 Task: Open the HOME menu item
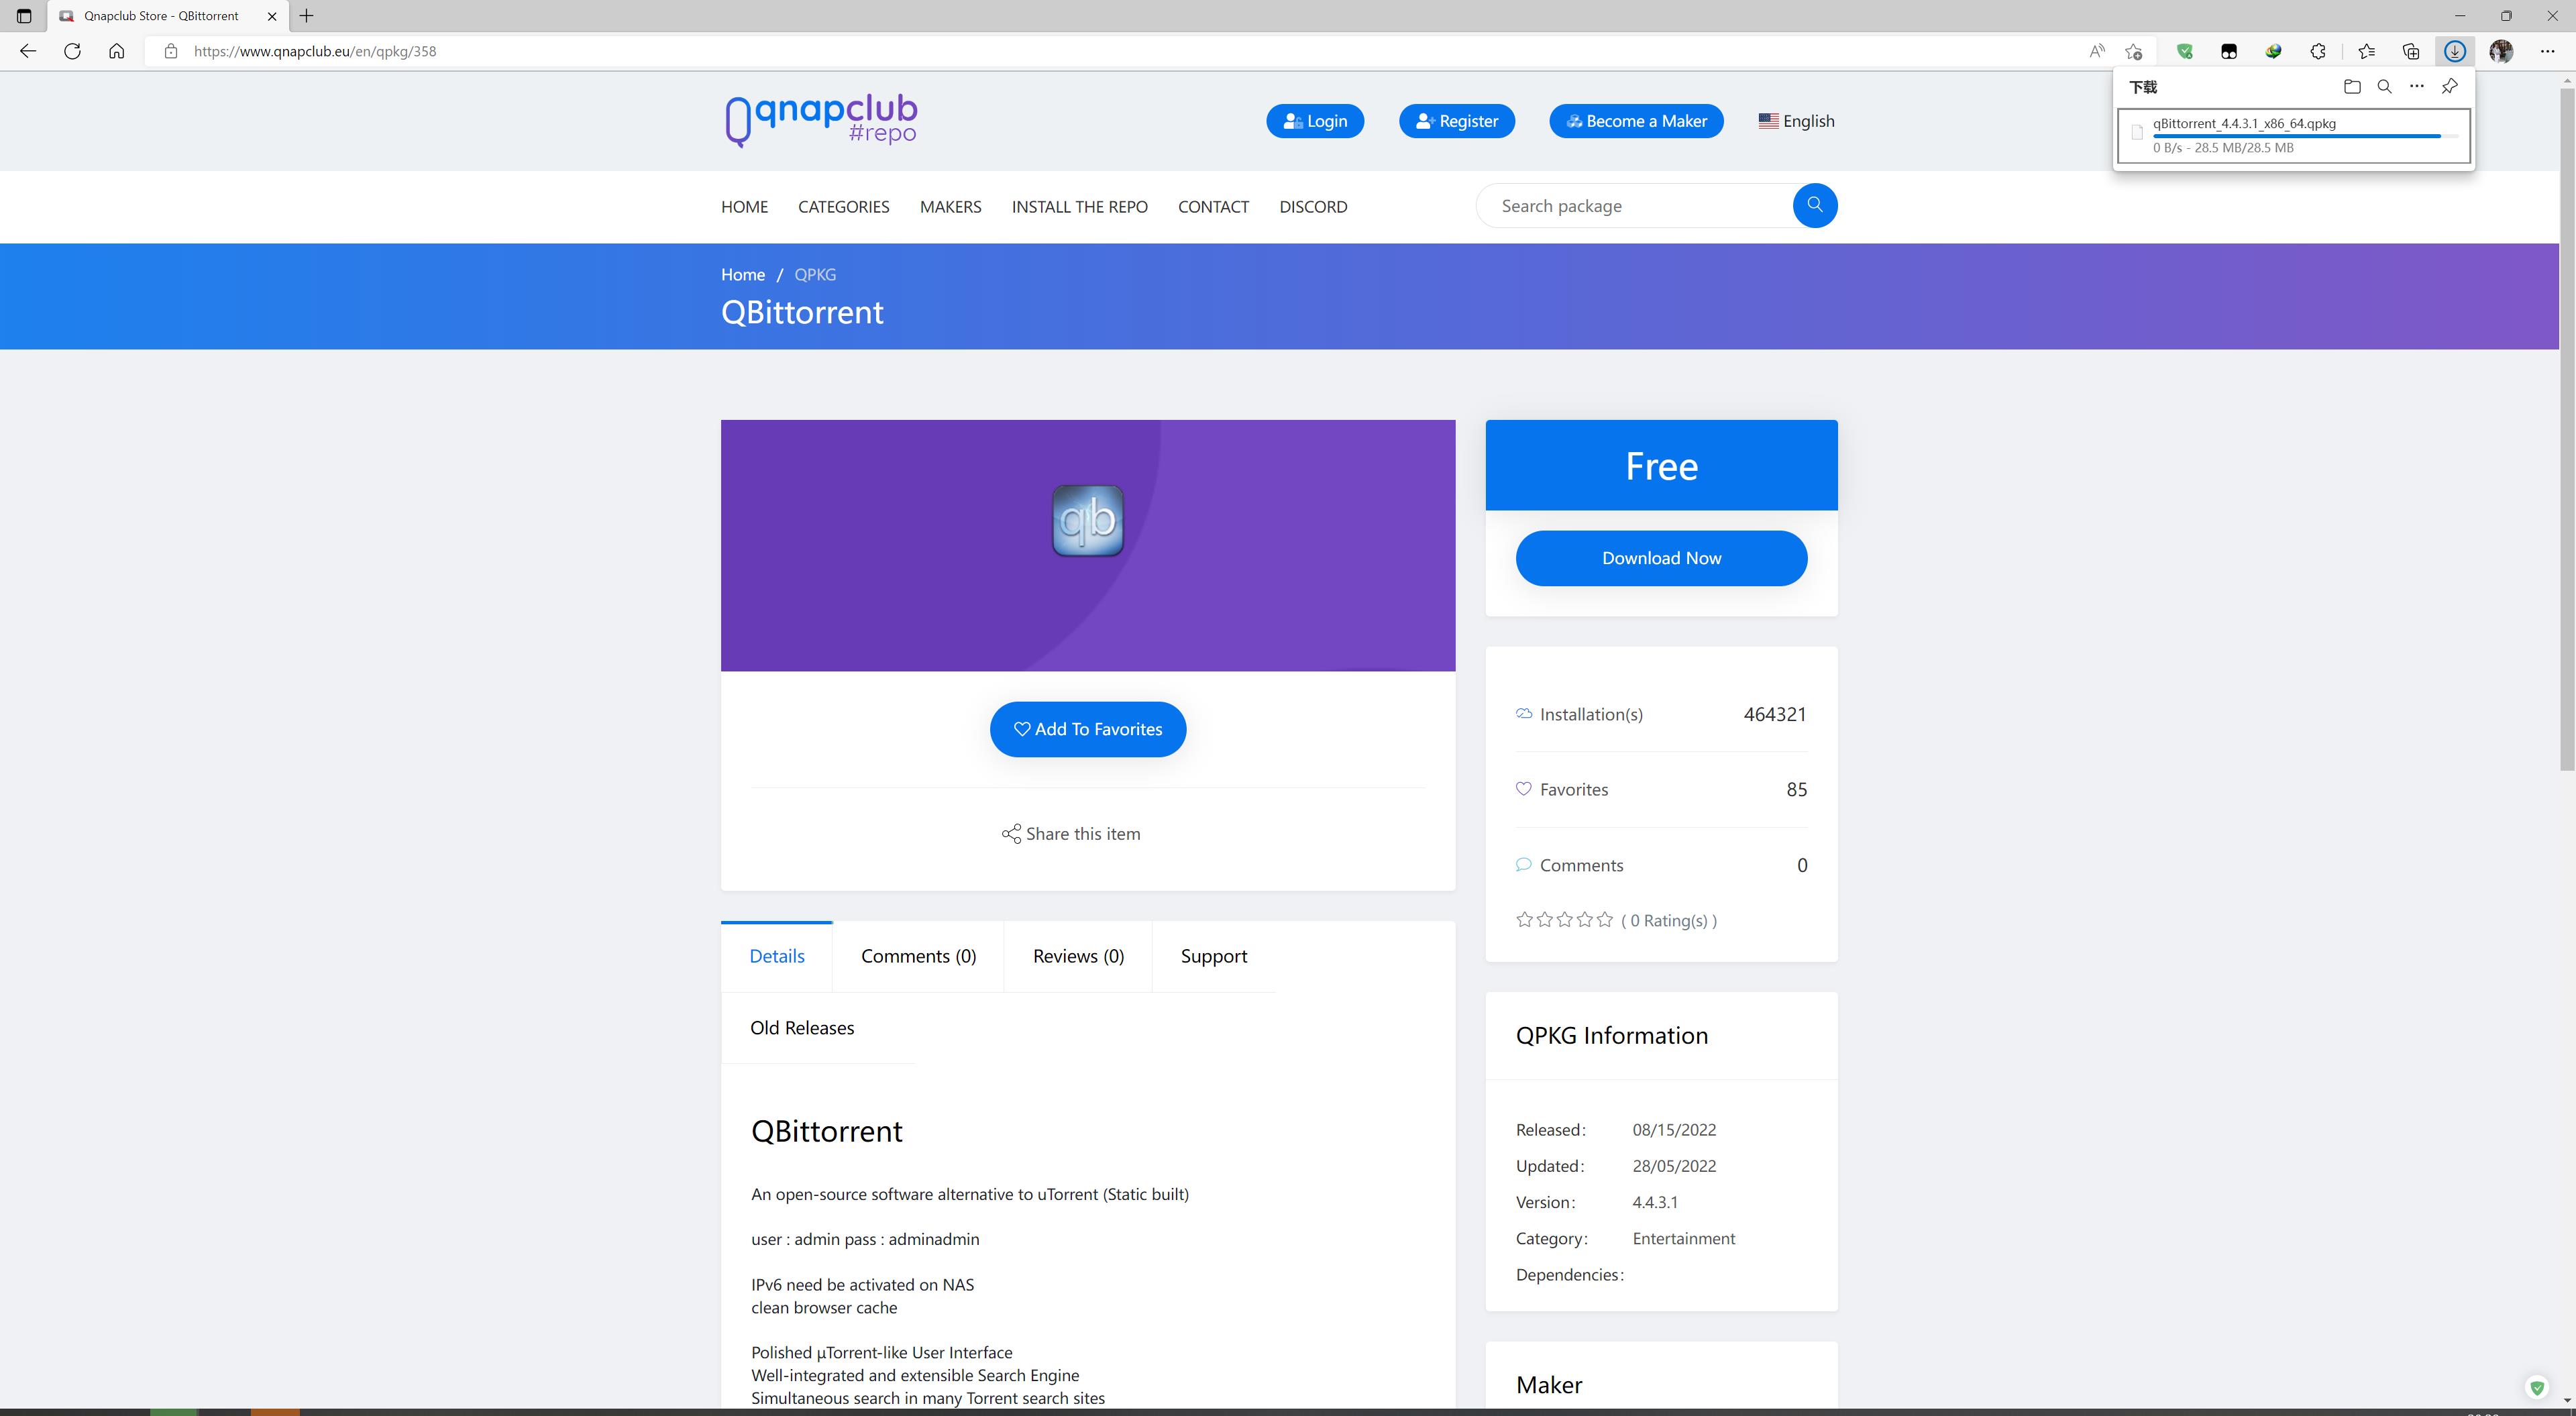point(744,207)
